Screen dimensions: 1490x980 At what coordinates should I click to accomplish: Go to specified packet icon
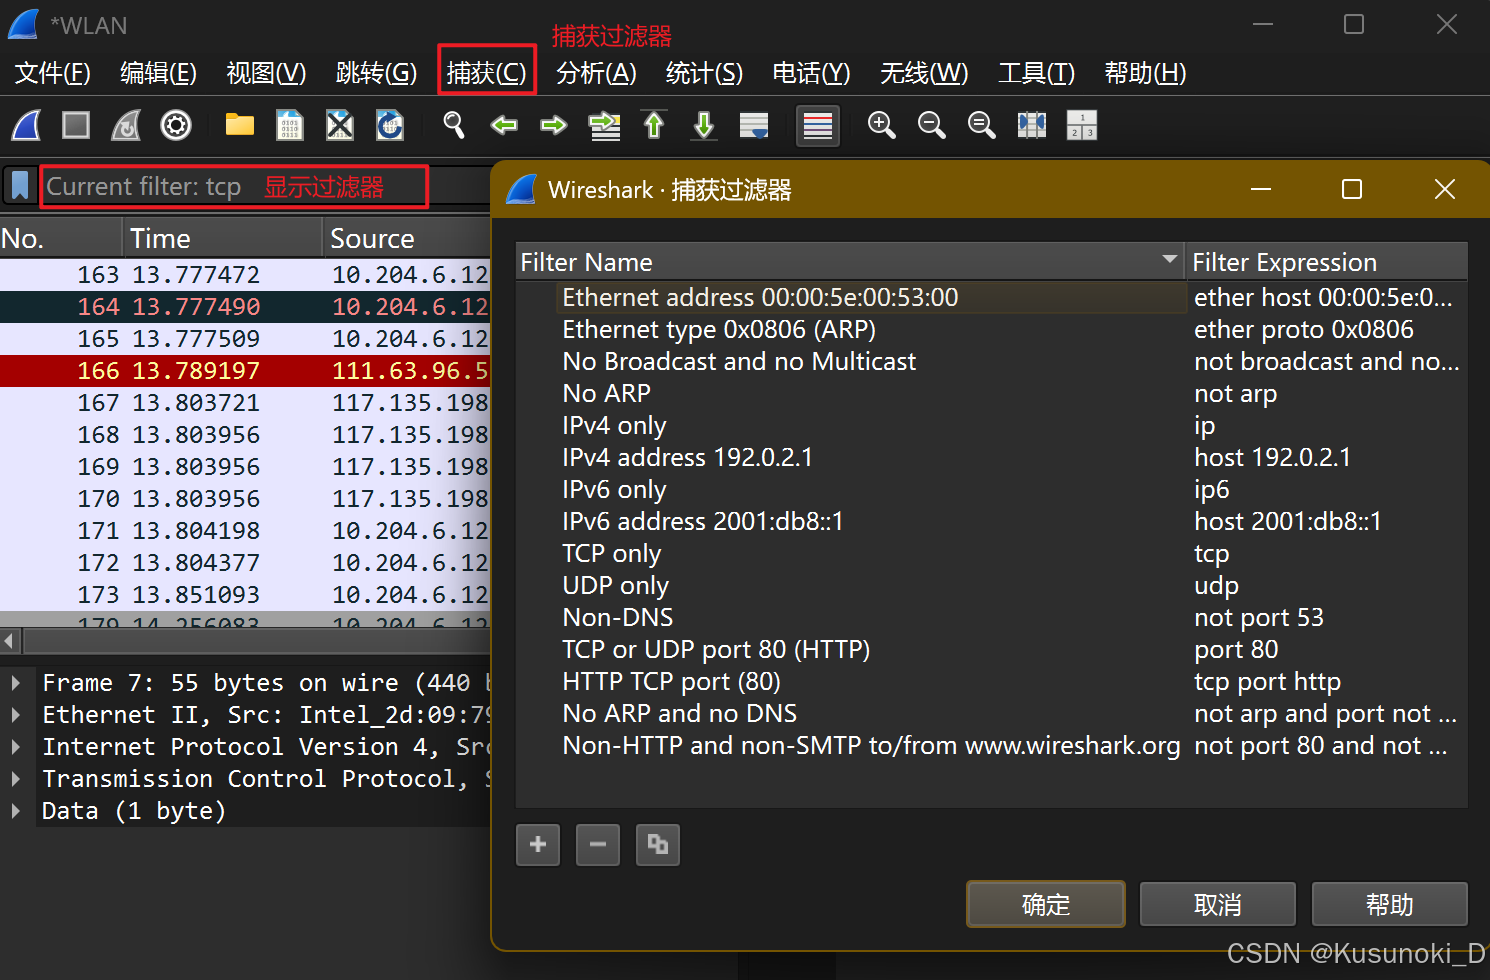[x=605, y=125]
